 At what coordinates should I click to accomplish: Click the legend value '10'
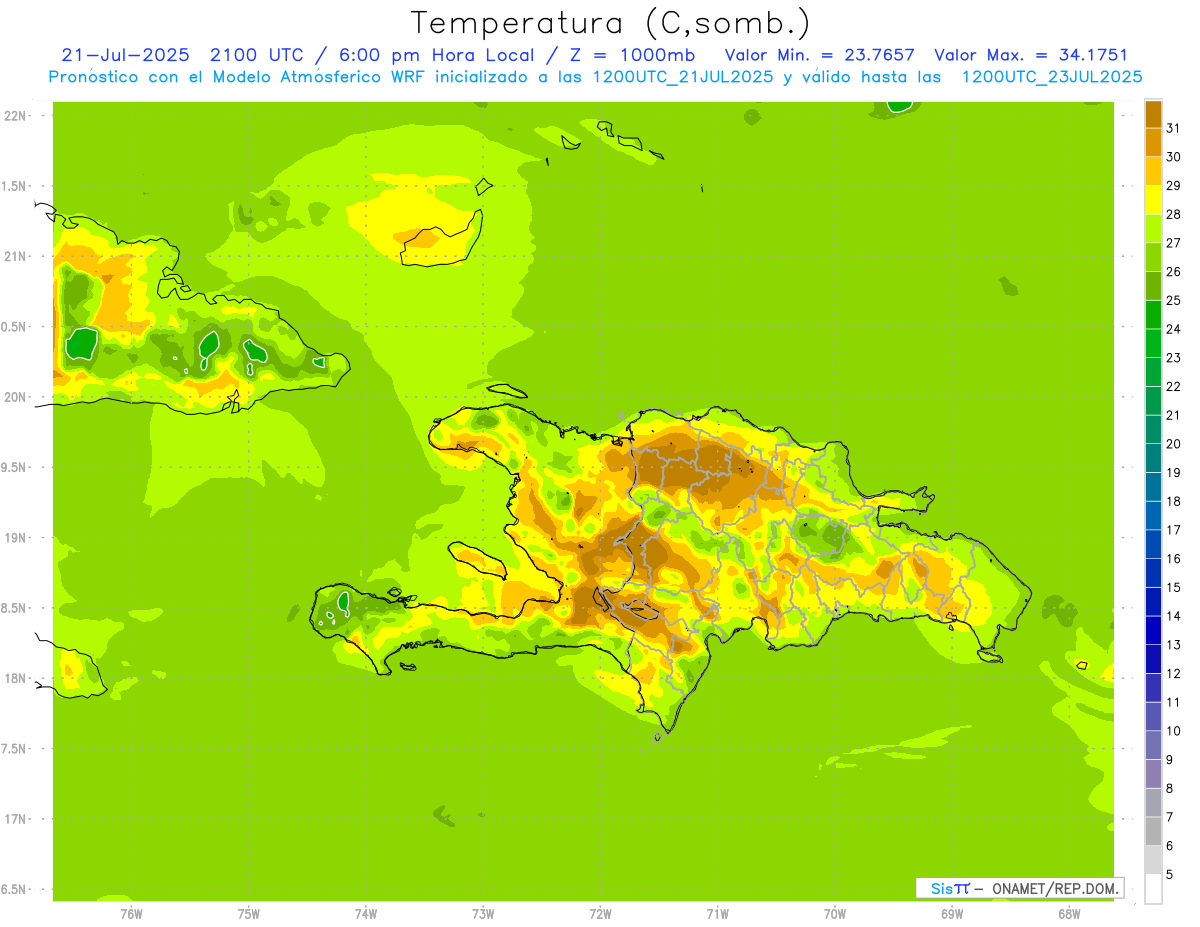1173,731
